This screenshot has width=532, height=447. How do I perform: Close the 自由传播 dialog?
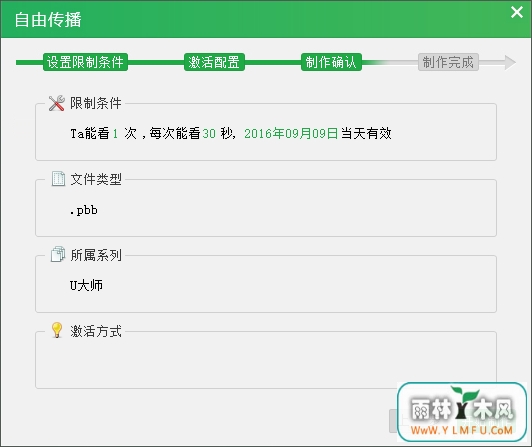tap(517, 12)
